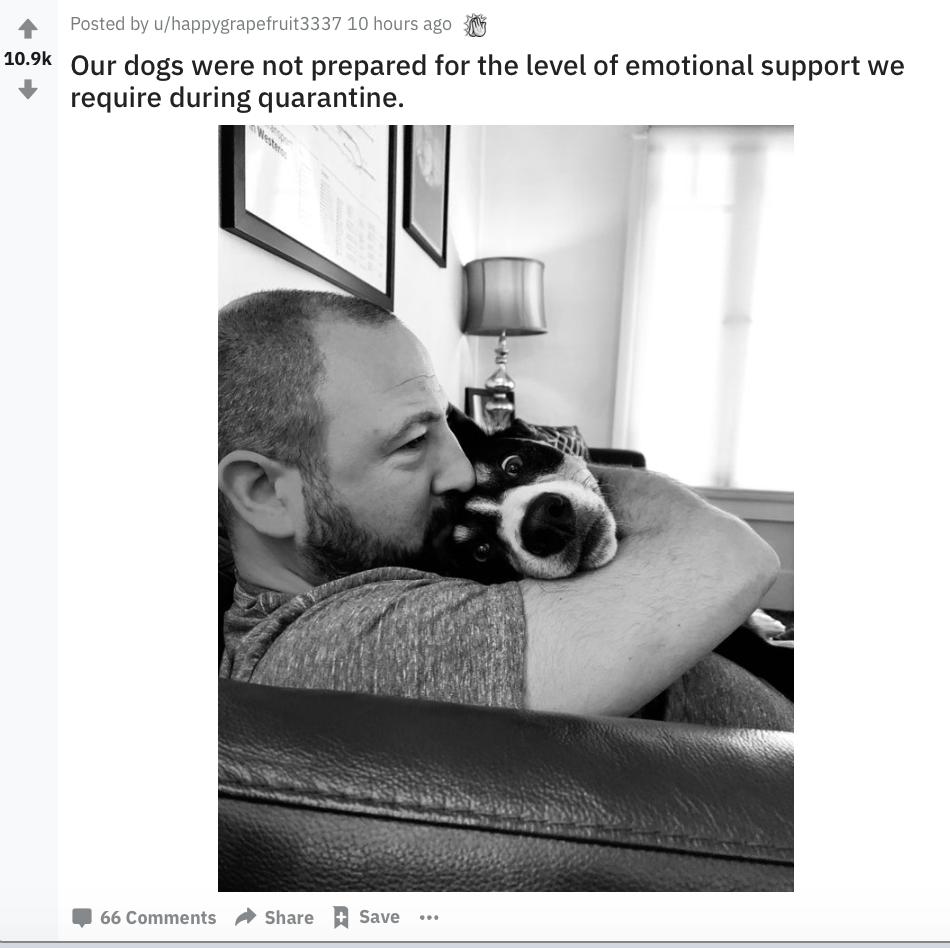950x948 pixels.
Task: Open the black-and-white man and dog photo
Action: click(x=506, y=508)
